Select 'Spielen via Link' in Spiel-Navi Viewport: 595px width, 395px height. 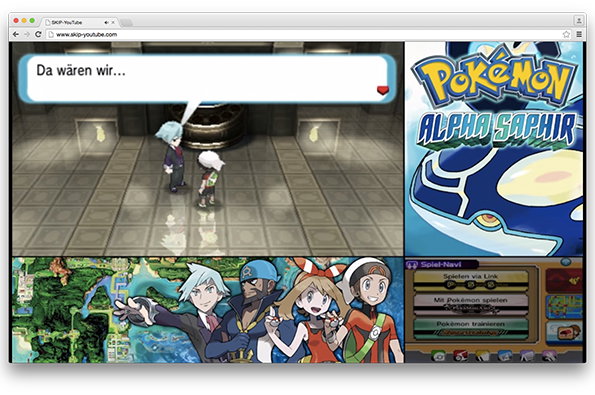tap(471, 281)
